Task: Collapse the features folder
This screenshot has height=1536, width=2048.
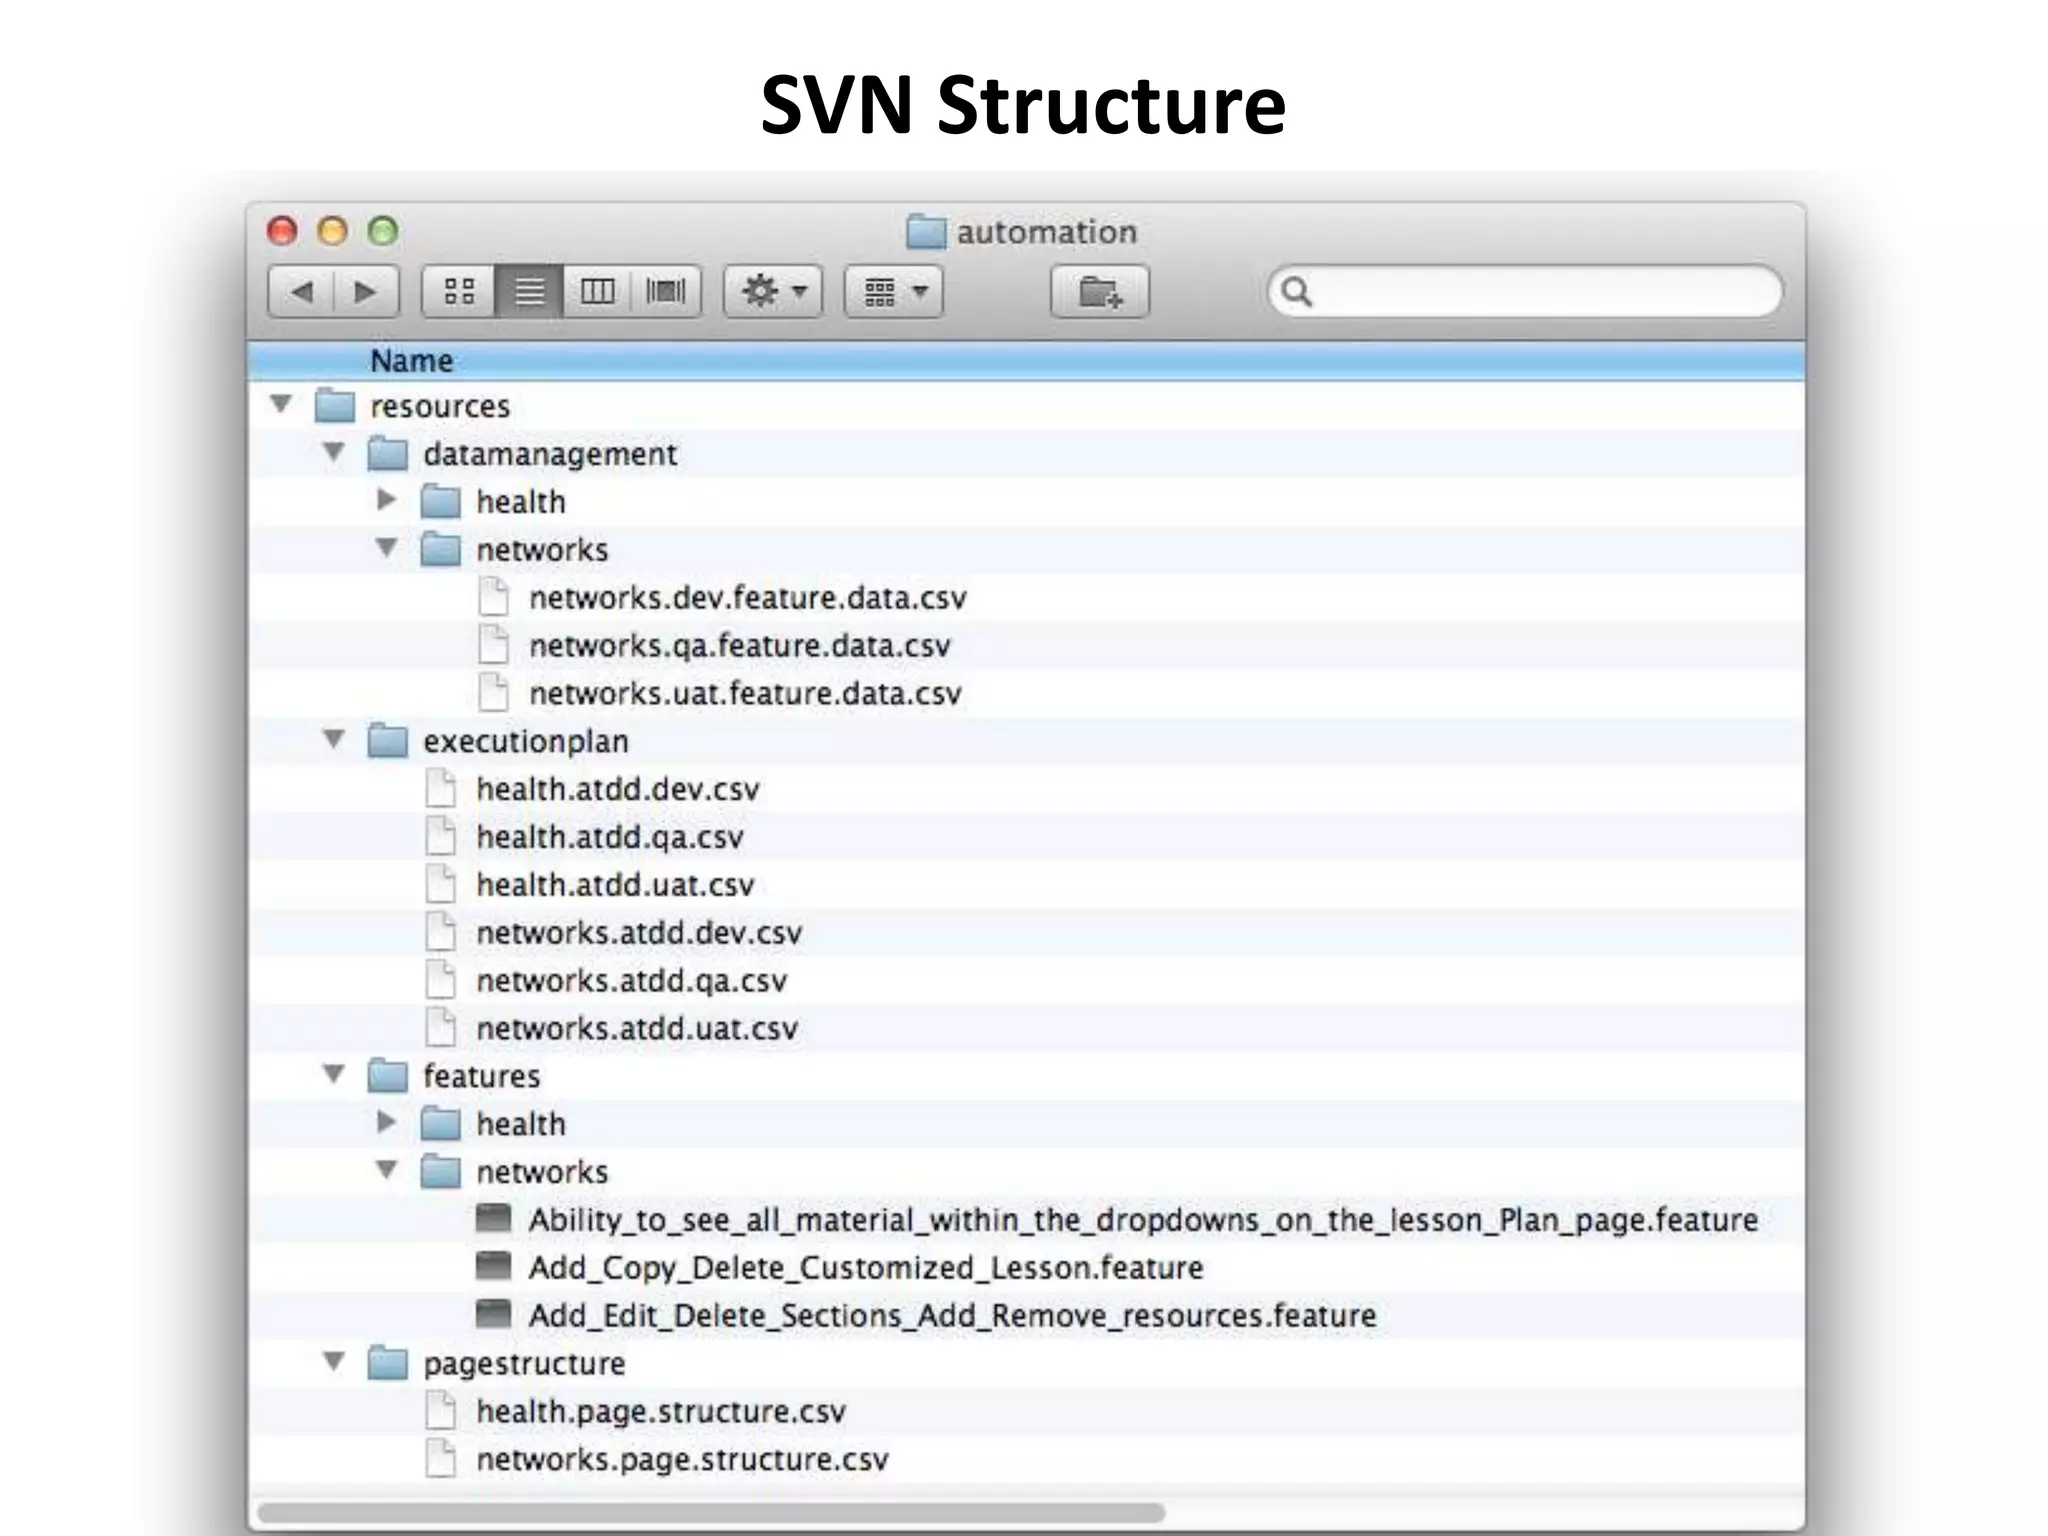Action: tap(334, 1075)
